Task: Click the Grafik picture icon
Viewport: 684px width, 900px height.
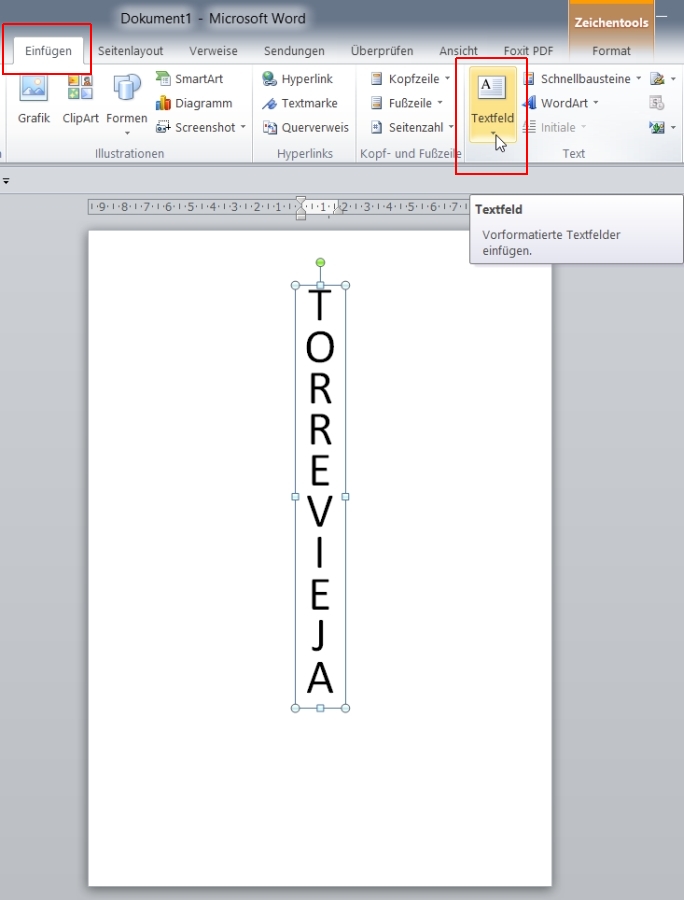Action: [x=34, y=90]
